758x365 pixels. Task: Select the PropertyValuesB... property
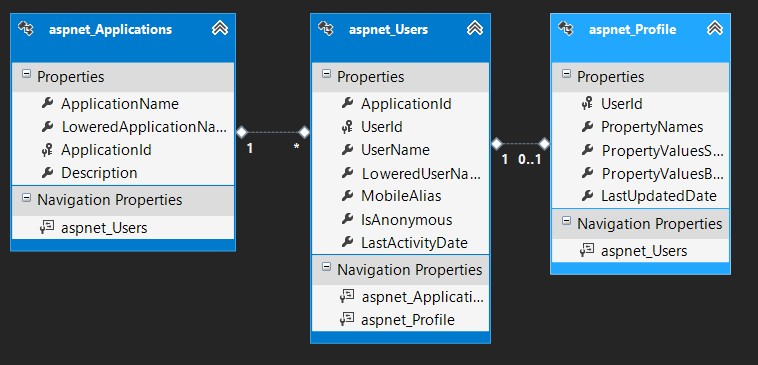pos(662,173)
